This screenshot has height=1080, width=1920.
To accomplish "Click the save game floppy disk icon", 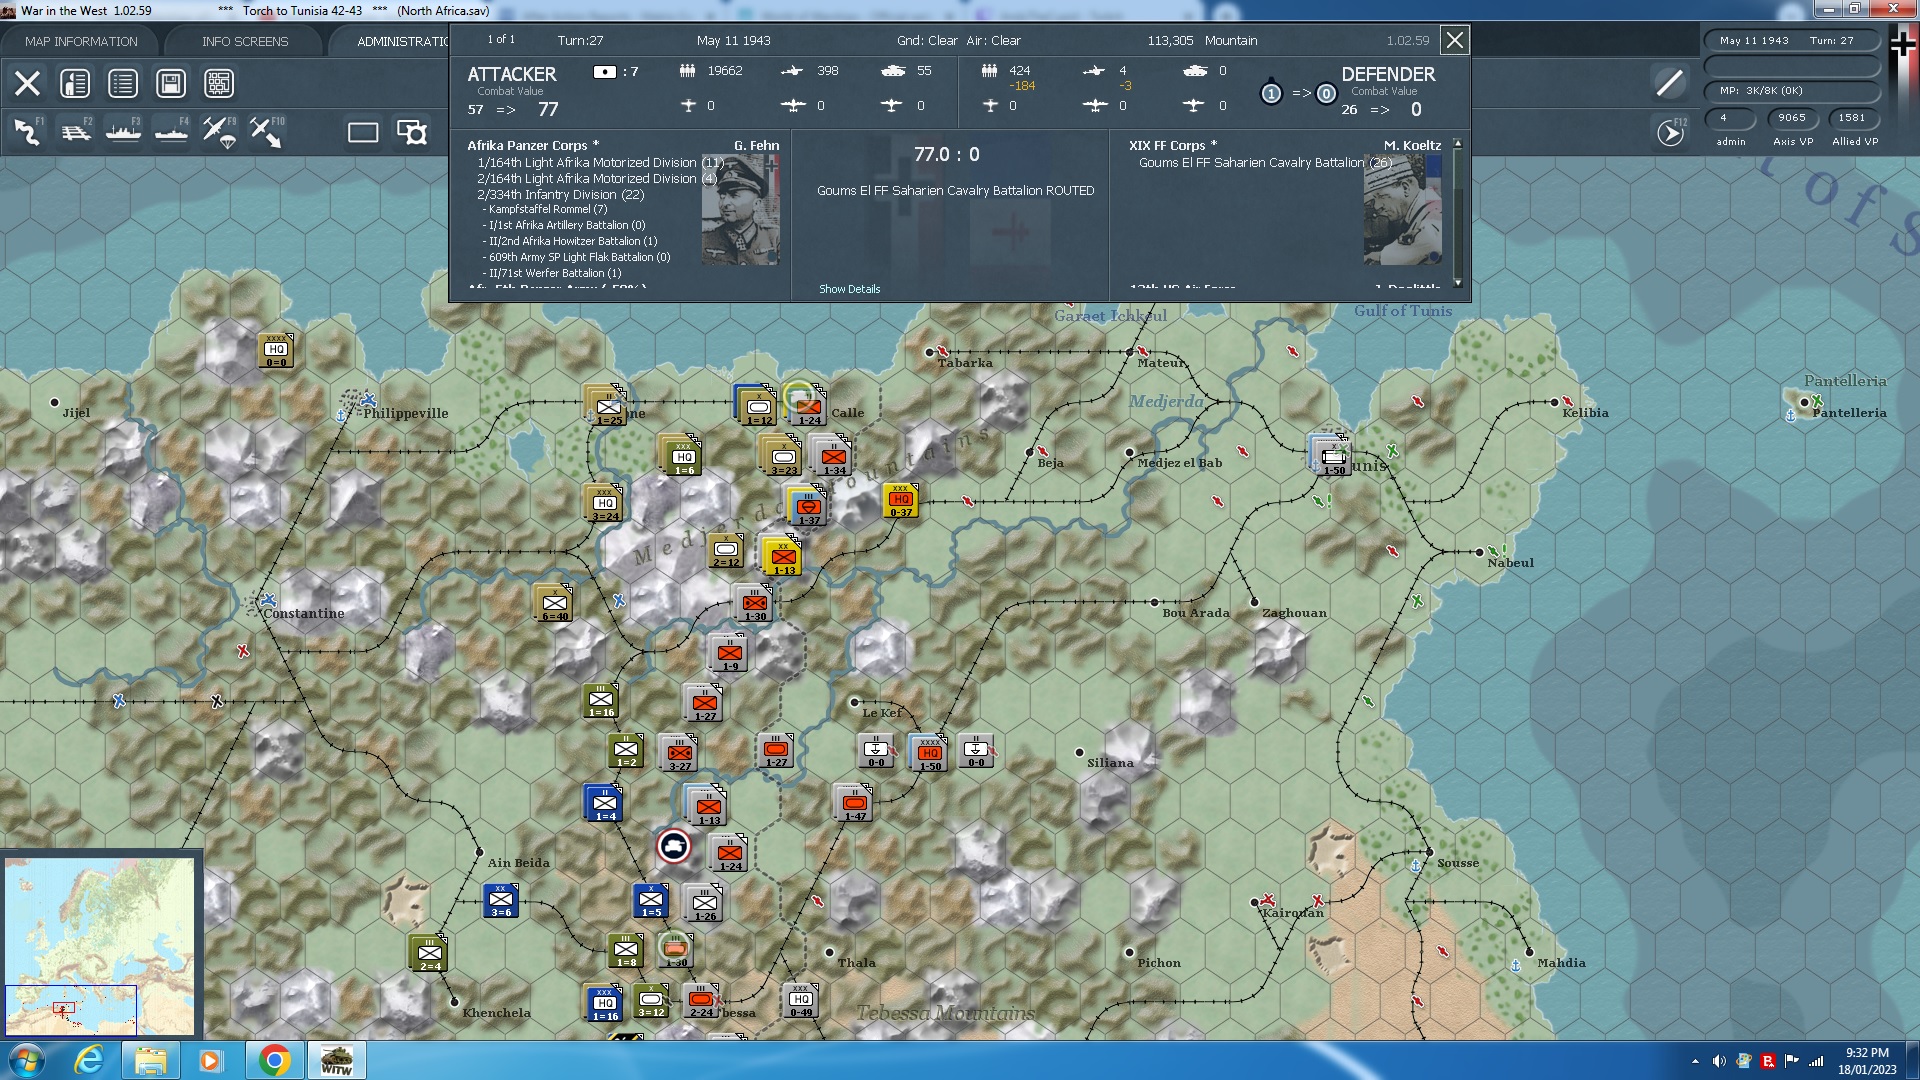I will [170, 83].
